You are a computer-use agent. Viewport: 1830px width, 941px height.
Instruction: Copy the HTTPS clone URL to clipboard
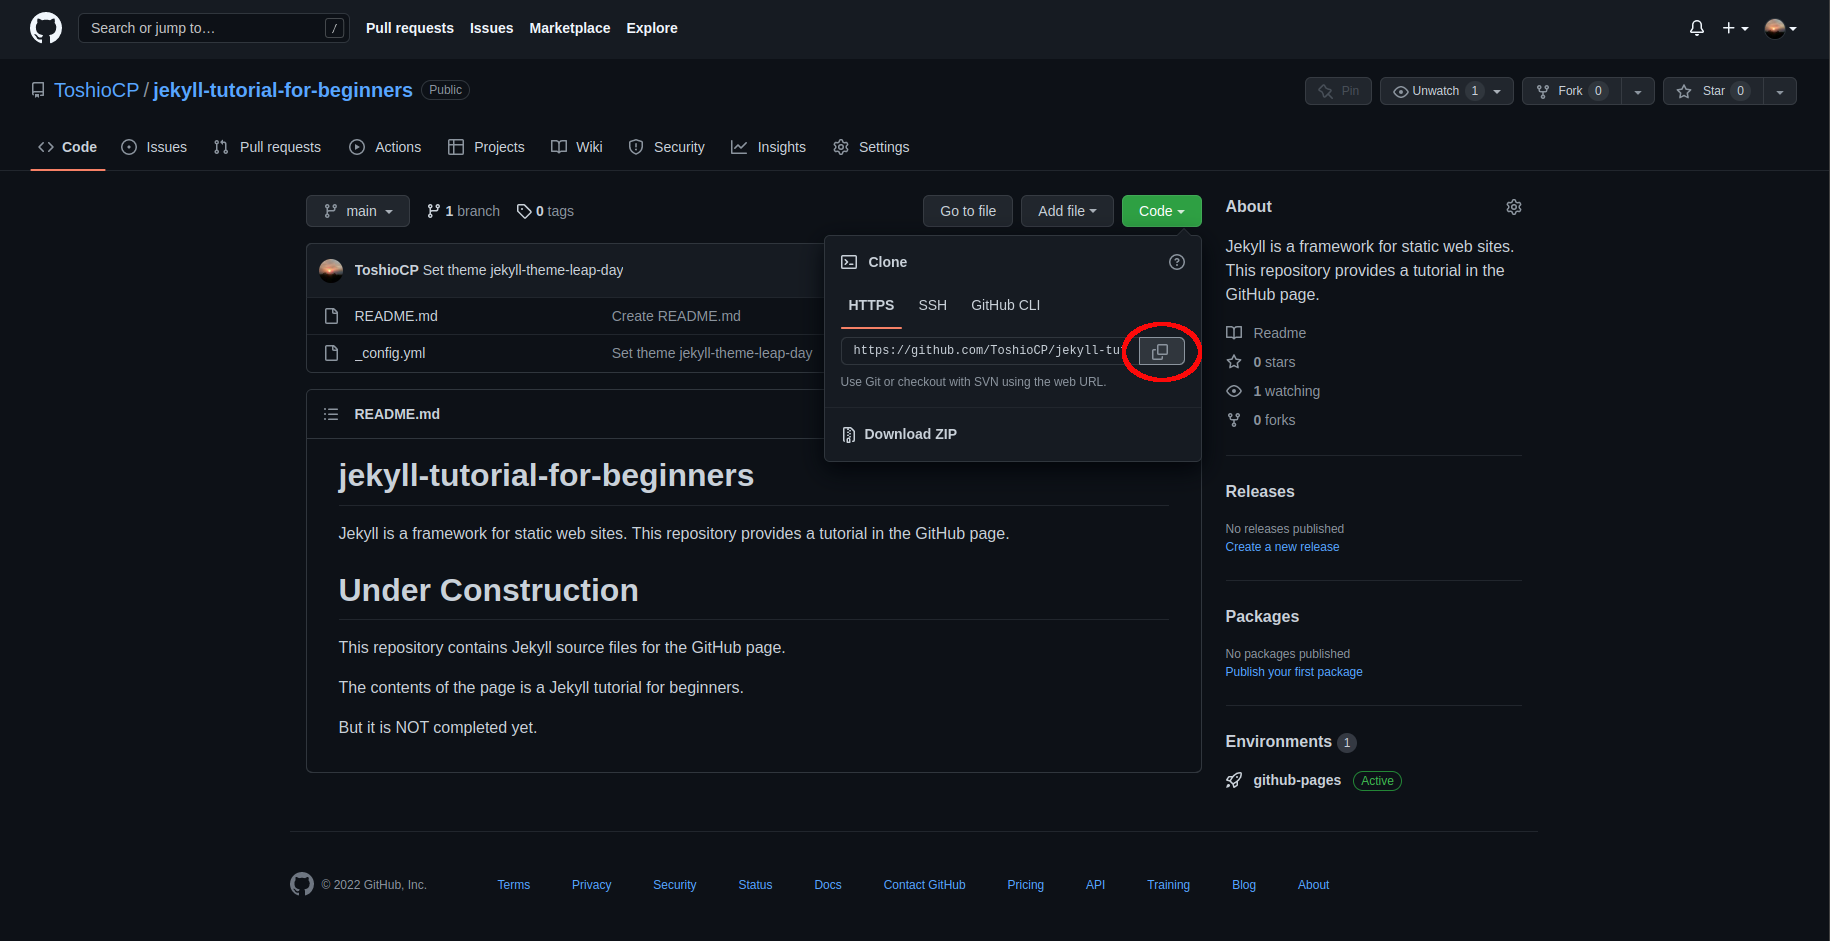pos(1161,351)
